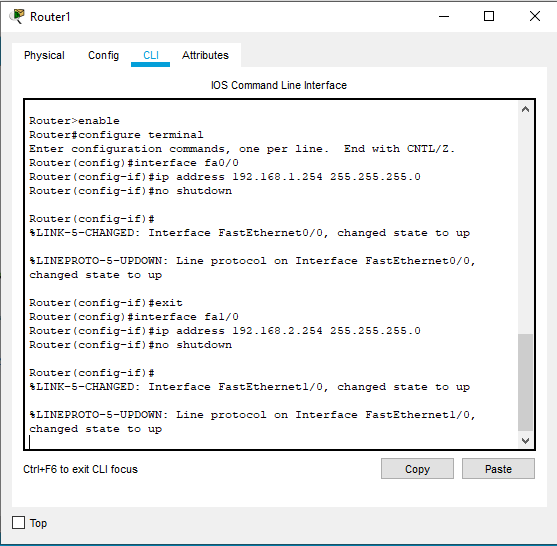557x546 pixels.
Task: Select the CLI tab
Action: (151, 55)
